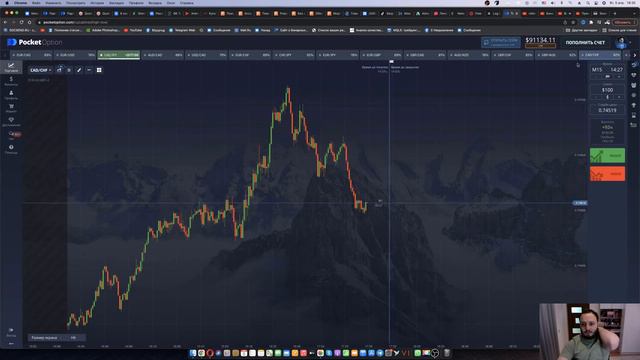This screenshot has width=640, height=360.
Task: Select the last highlighted CAD/CHF asset tab
Action: (600, 55)
